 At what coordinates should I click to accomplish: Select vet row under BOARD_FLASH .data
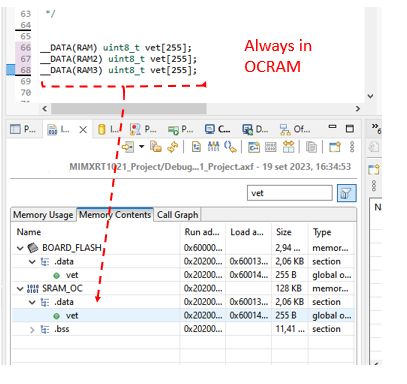(183, 275)
